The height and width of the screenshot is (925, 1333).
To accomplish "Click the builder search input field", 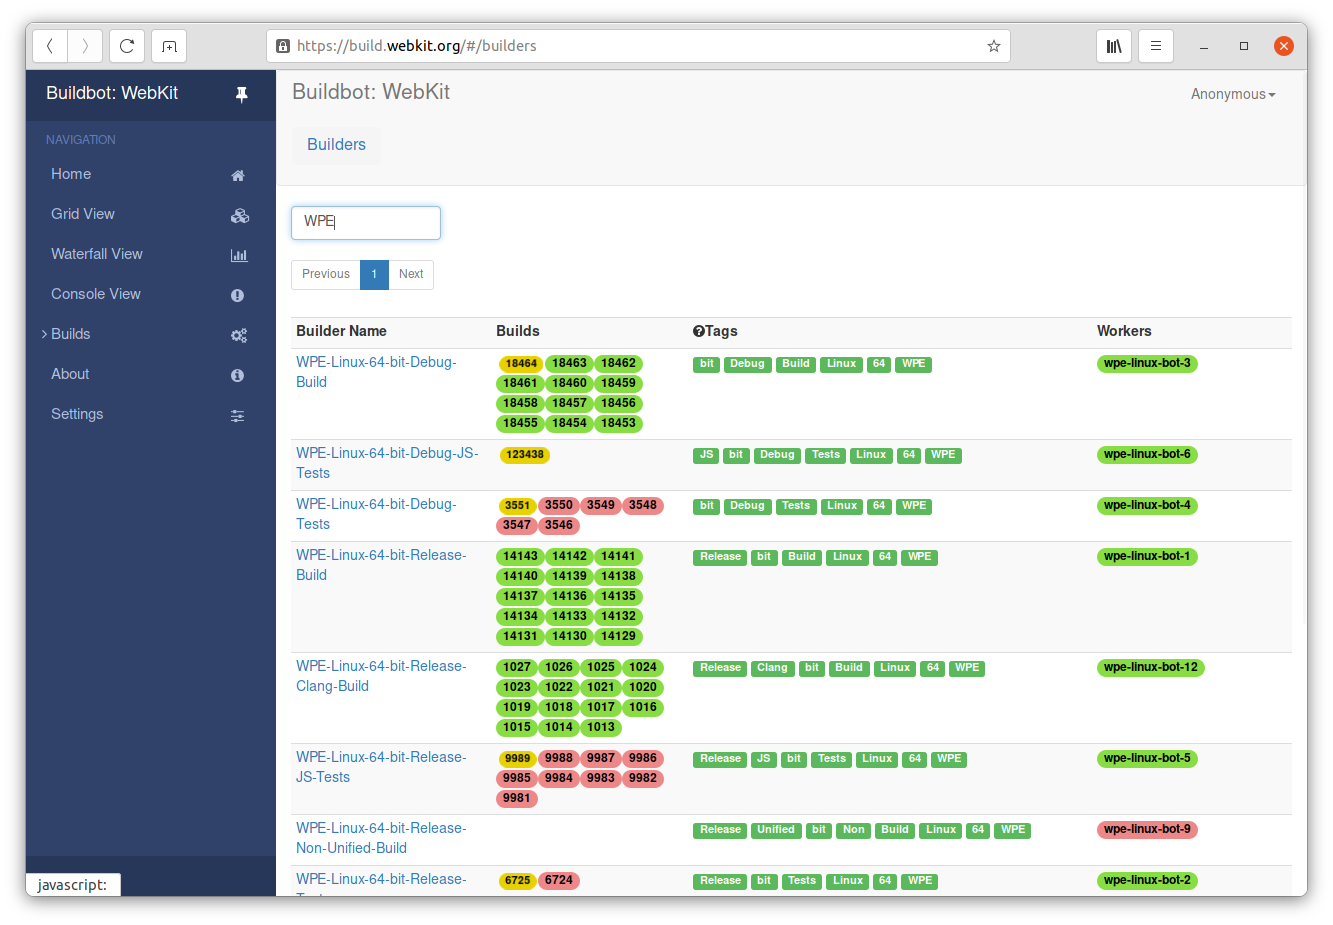I will tap(366, 222).
